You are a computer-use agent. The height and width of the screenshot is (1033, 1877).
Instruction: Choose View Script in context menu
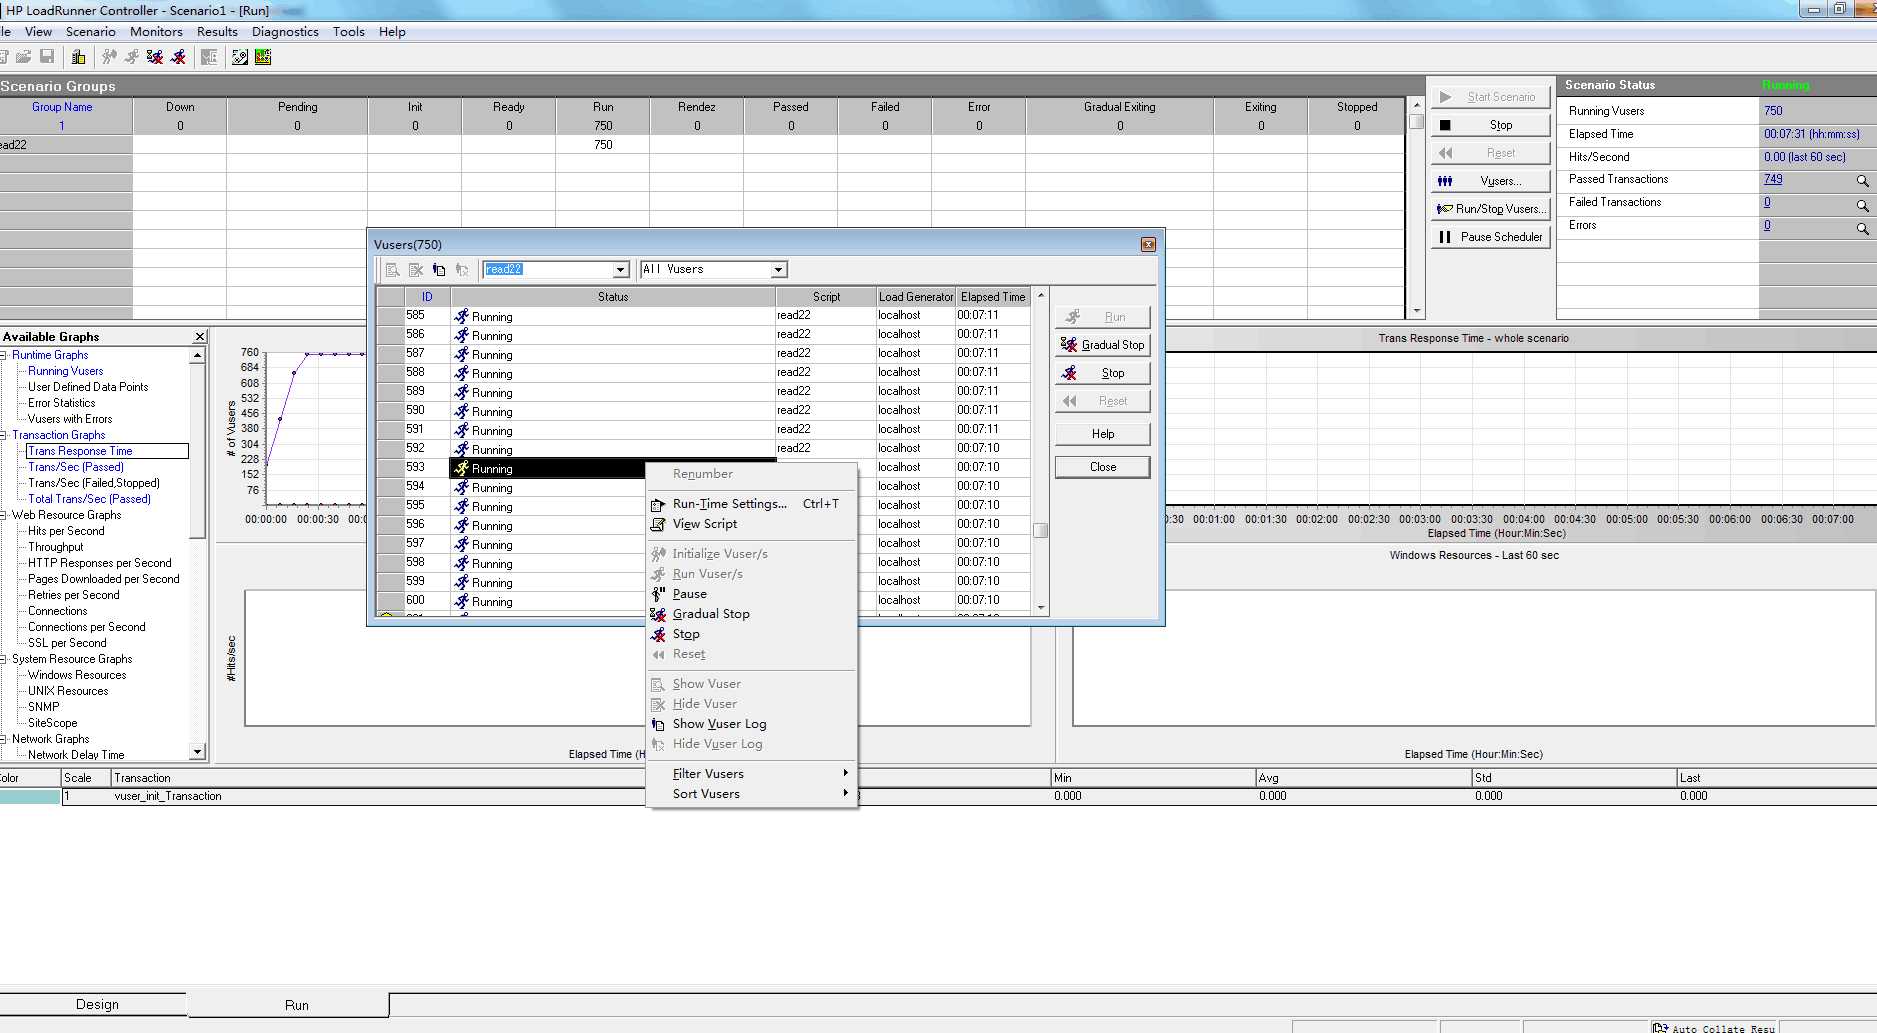coord(752,524)
